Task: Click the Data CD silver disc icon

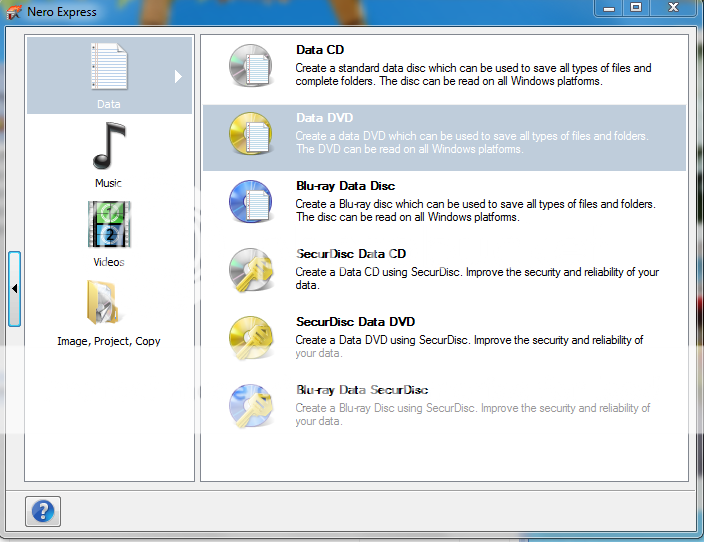Action: 251,66
